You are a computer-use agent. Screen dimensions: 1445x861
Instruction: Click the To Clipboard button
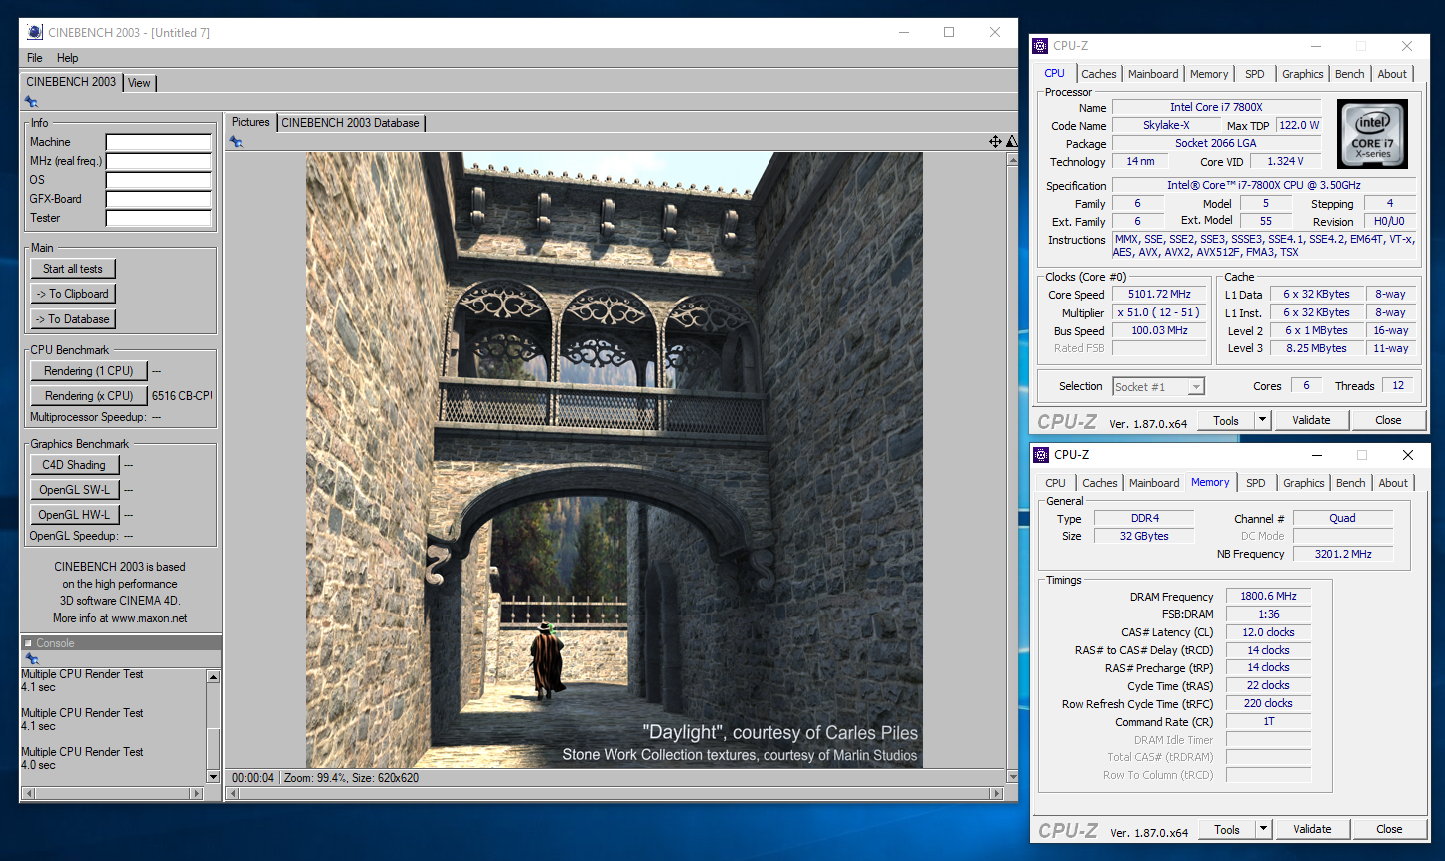pyautogui.click(x=73, y=294)
